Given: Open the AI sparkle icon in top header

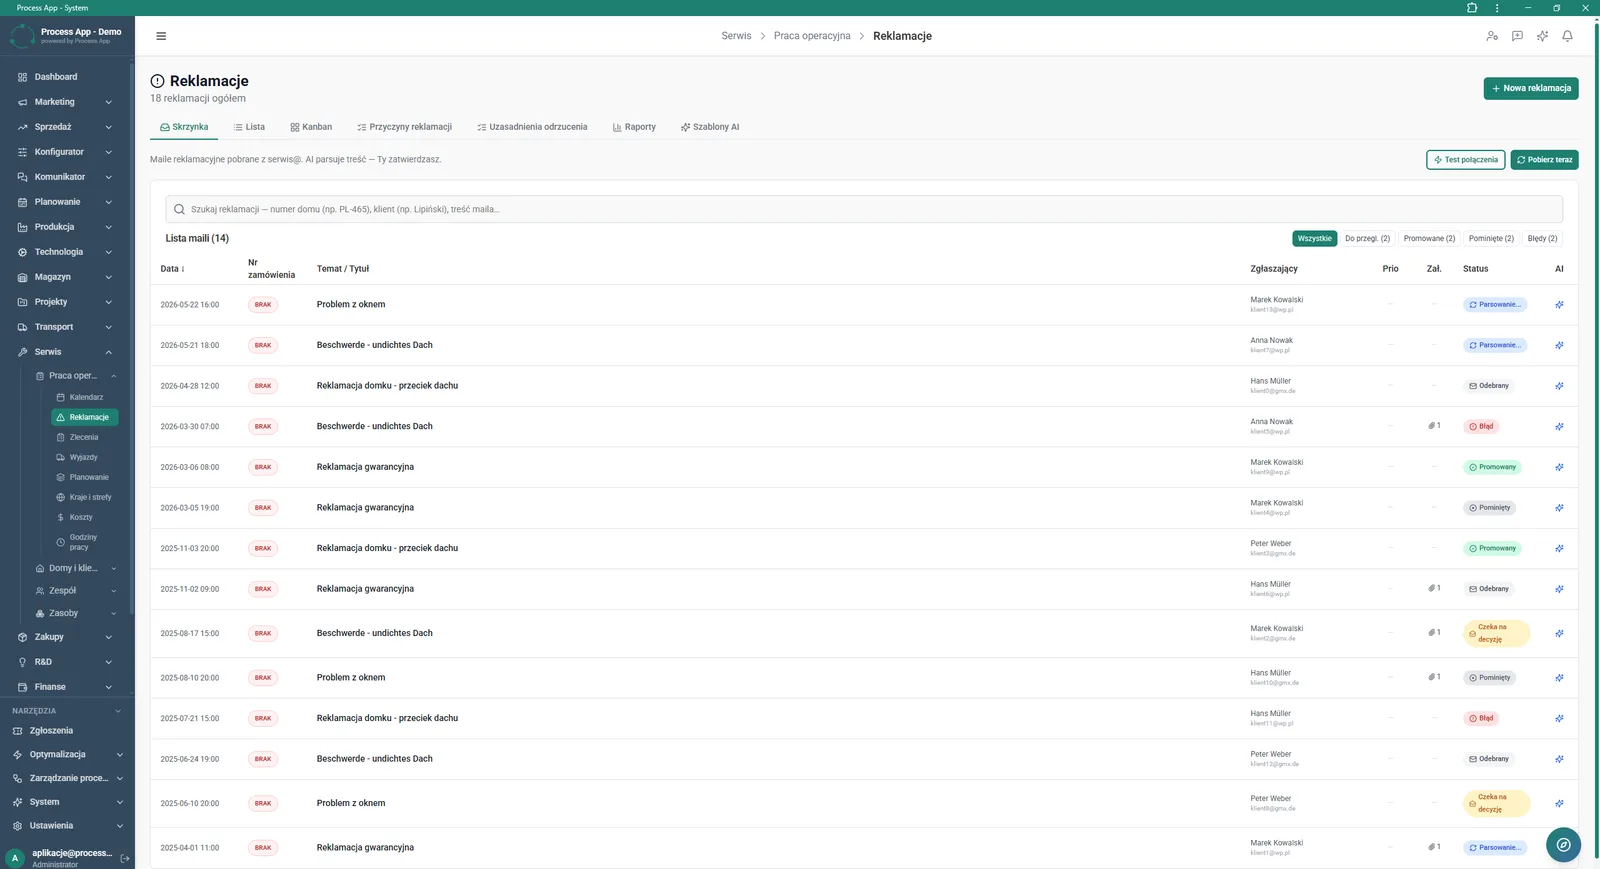Looking at the screenshot, I should pyautogui.click(x=1542, y=36).
